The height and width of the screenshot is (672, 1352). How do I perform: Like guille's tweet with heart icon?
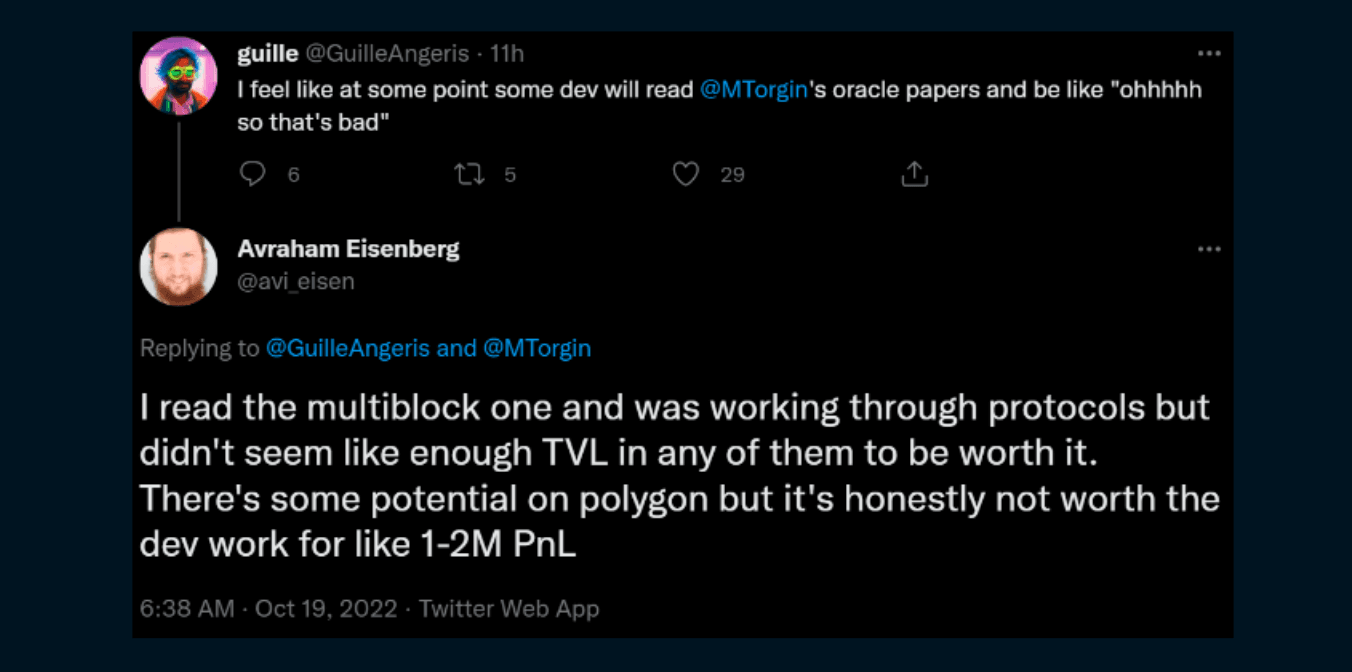point(685,175)
